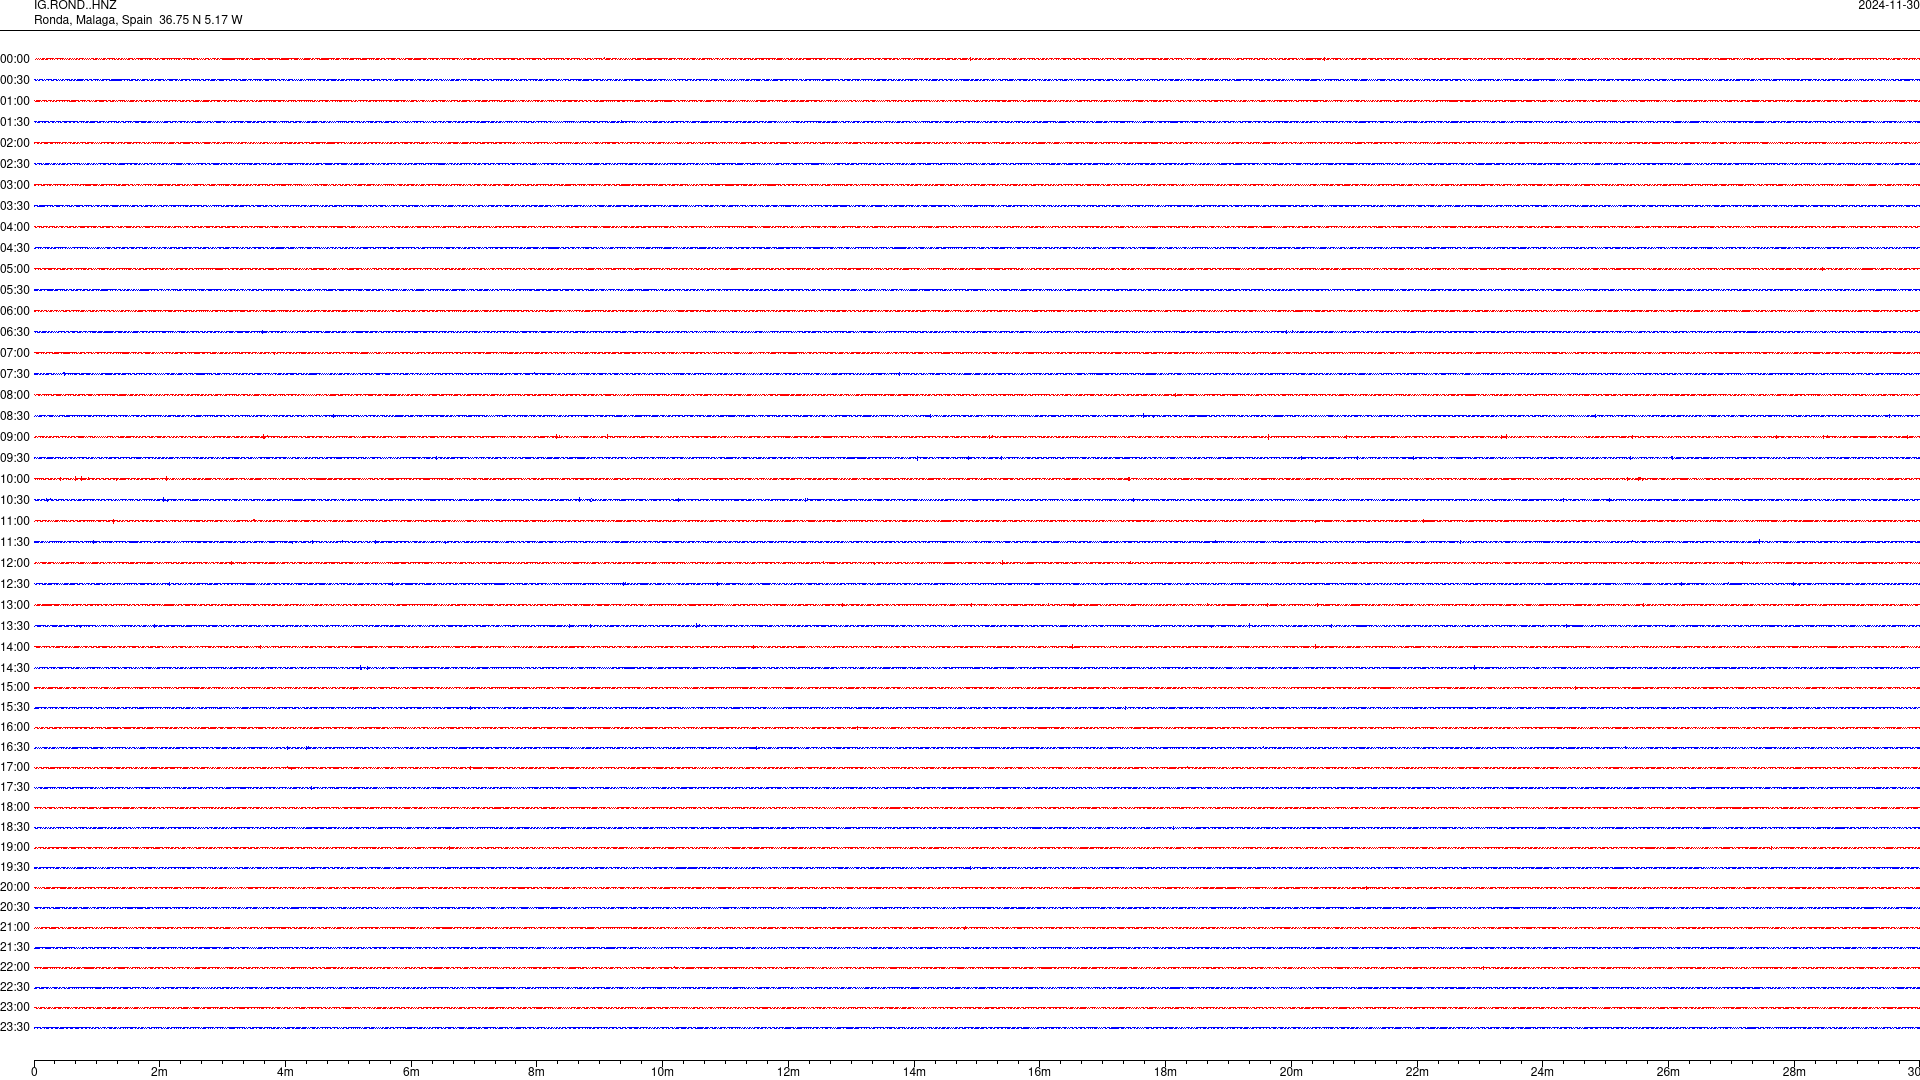
Task: Select the 02:00 time row label
Action: point(15,143)
